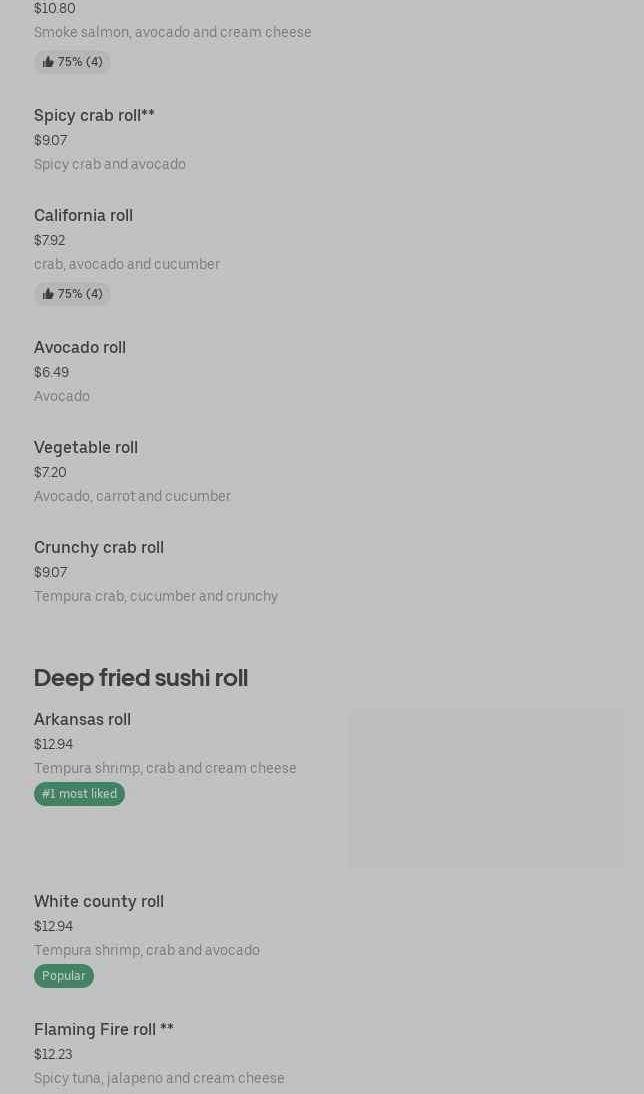Click the $12.94 price under Arkansas roll
The height and width of the screenshot is (1094, 644).
coord(53,745)
